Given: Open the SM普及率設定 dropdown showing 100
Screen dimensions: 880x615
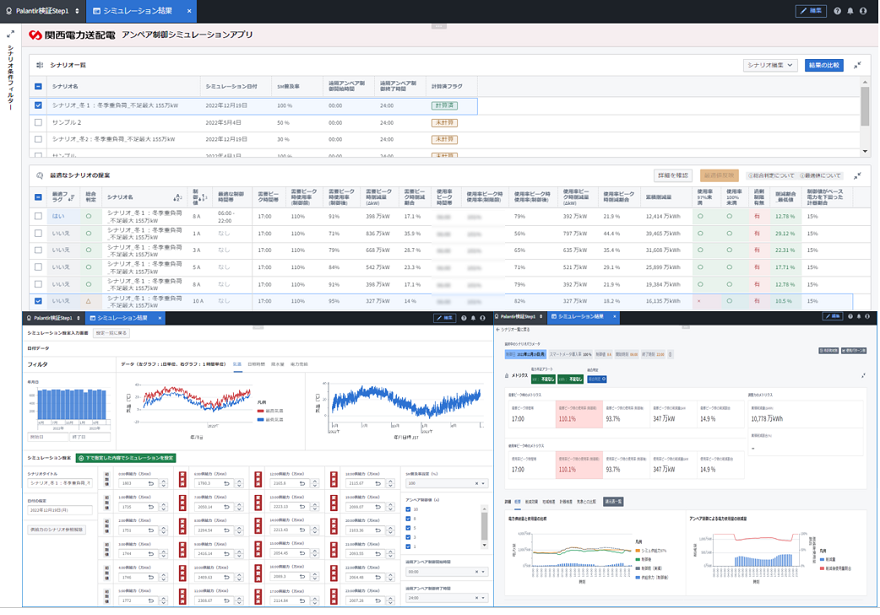Looking at the screenshot, I should coord(446,483).
